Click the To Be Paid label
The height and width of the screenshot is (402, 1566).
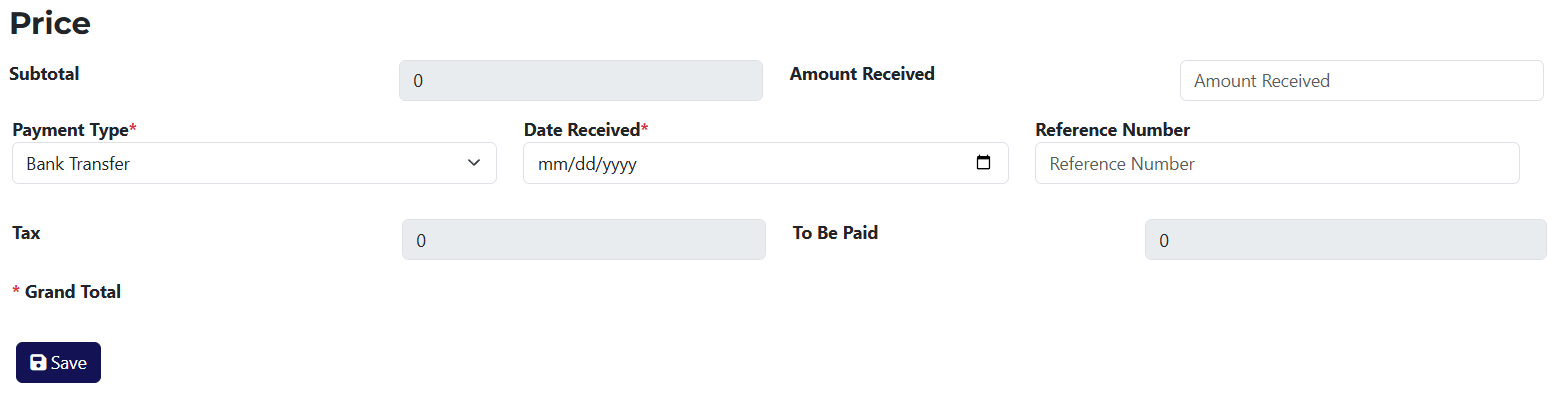pos(835,233)
